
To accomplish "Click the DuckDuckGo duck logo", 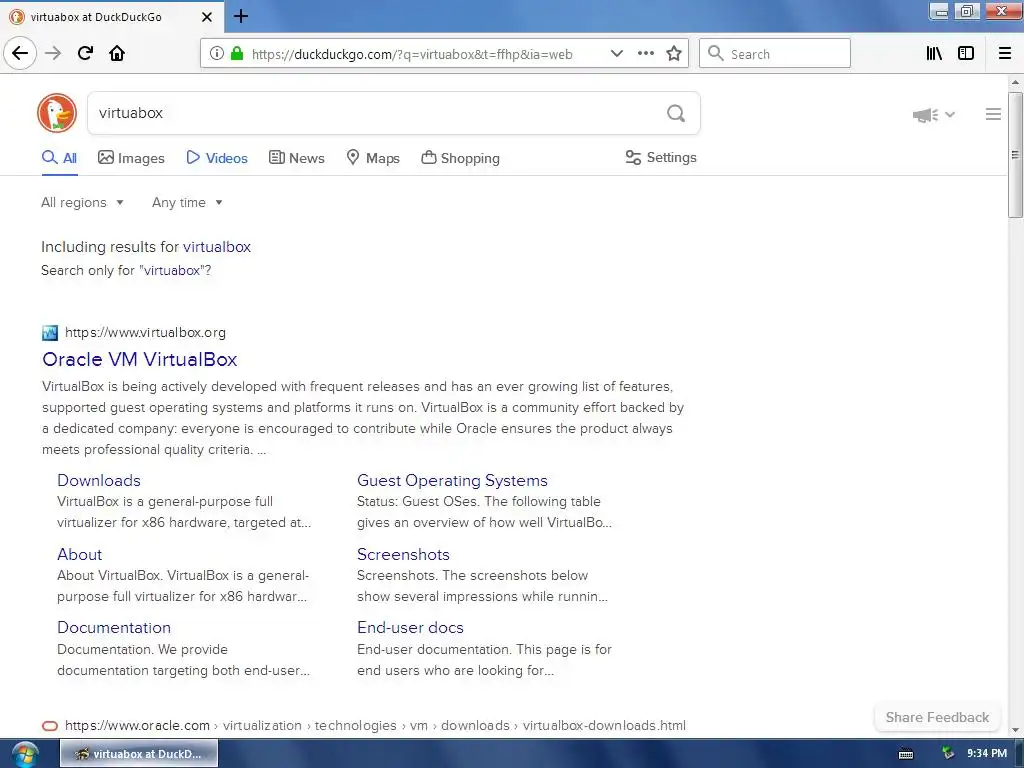I will [57, 113].
